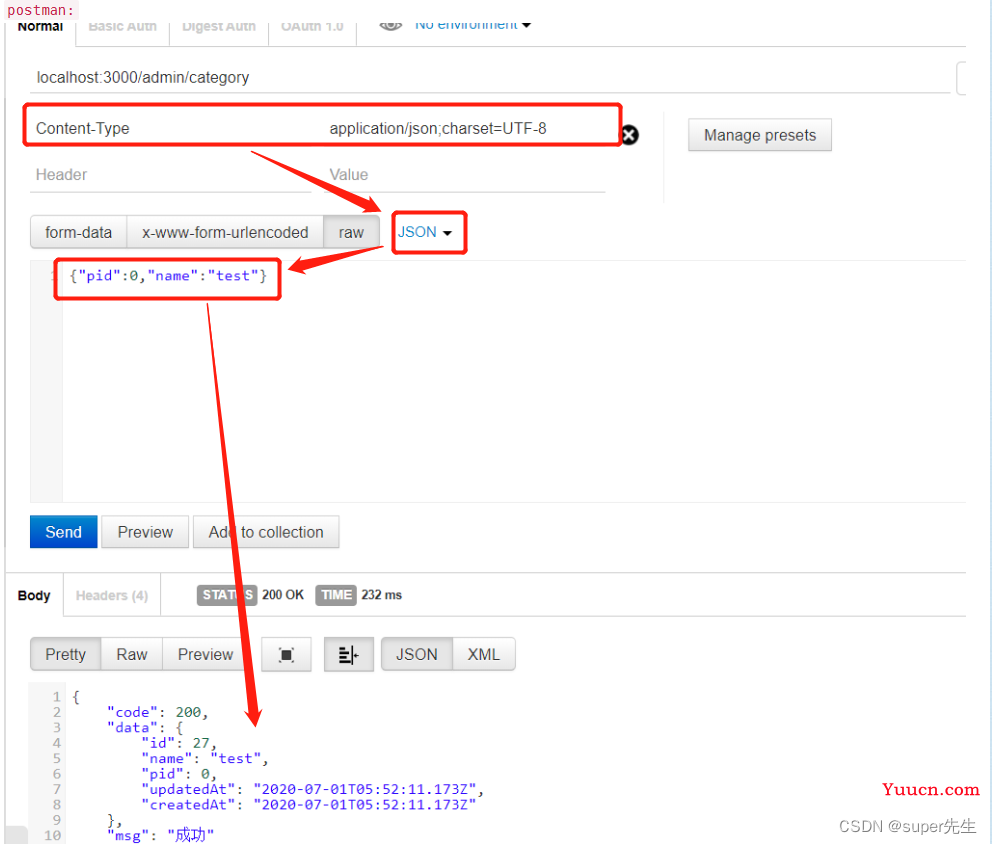The height and width of the screenshot is (844, 992).
Task: Format the response as XML
Action: click(484, 654)
